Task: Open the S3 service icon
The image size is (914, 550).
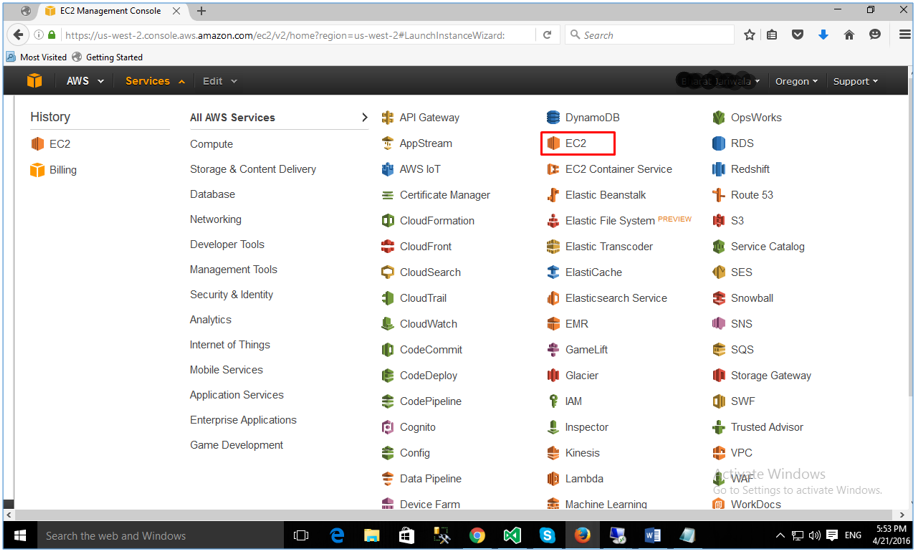Action: 719,221
